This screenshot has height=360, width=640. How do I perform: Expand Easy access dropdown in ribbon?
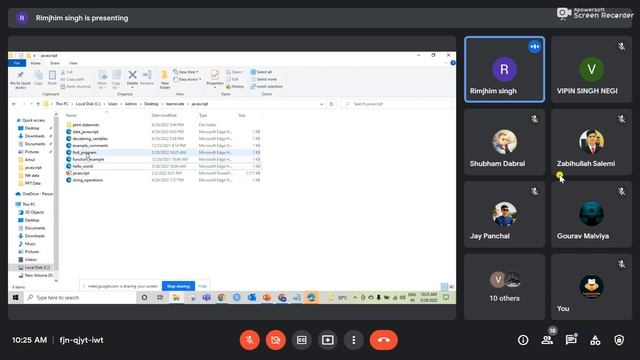pyautogui.click(x=187, y=79)
